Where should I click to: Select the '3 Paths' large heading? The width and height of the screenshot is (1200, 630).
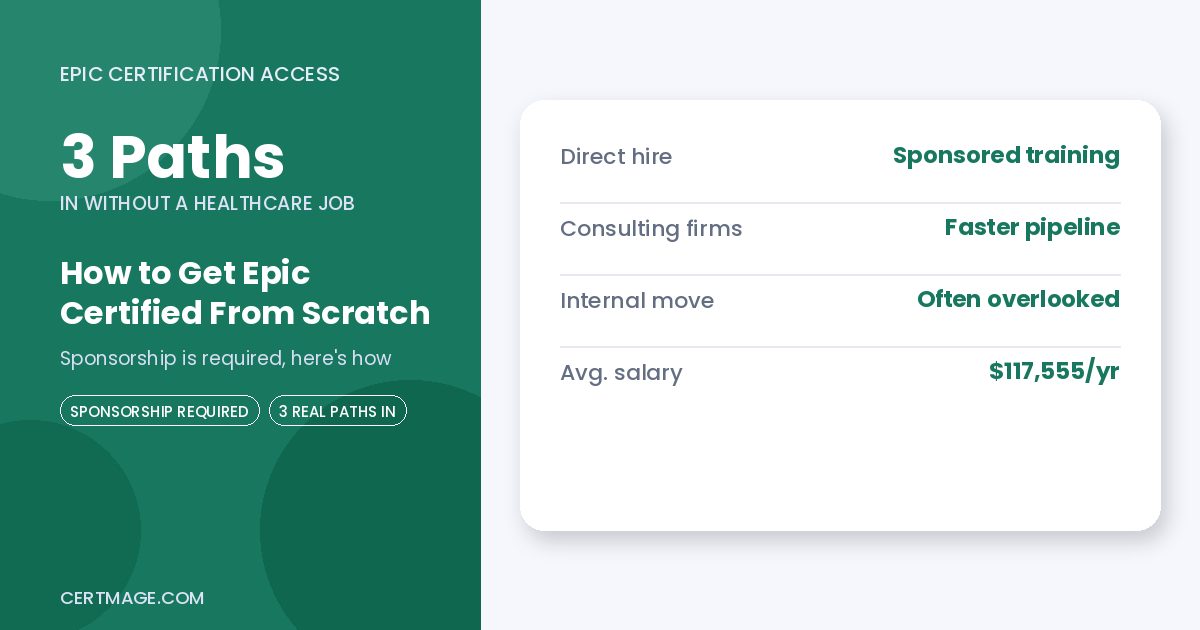(x=173, y=157)
